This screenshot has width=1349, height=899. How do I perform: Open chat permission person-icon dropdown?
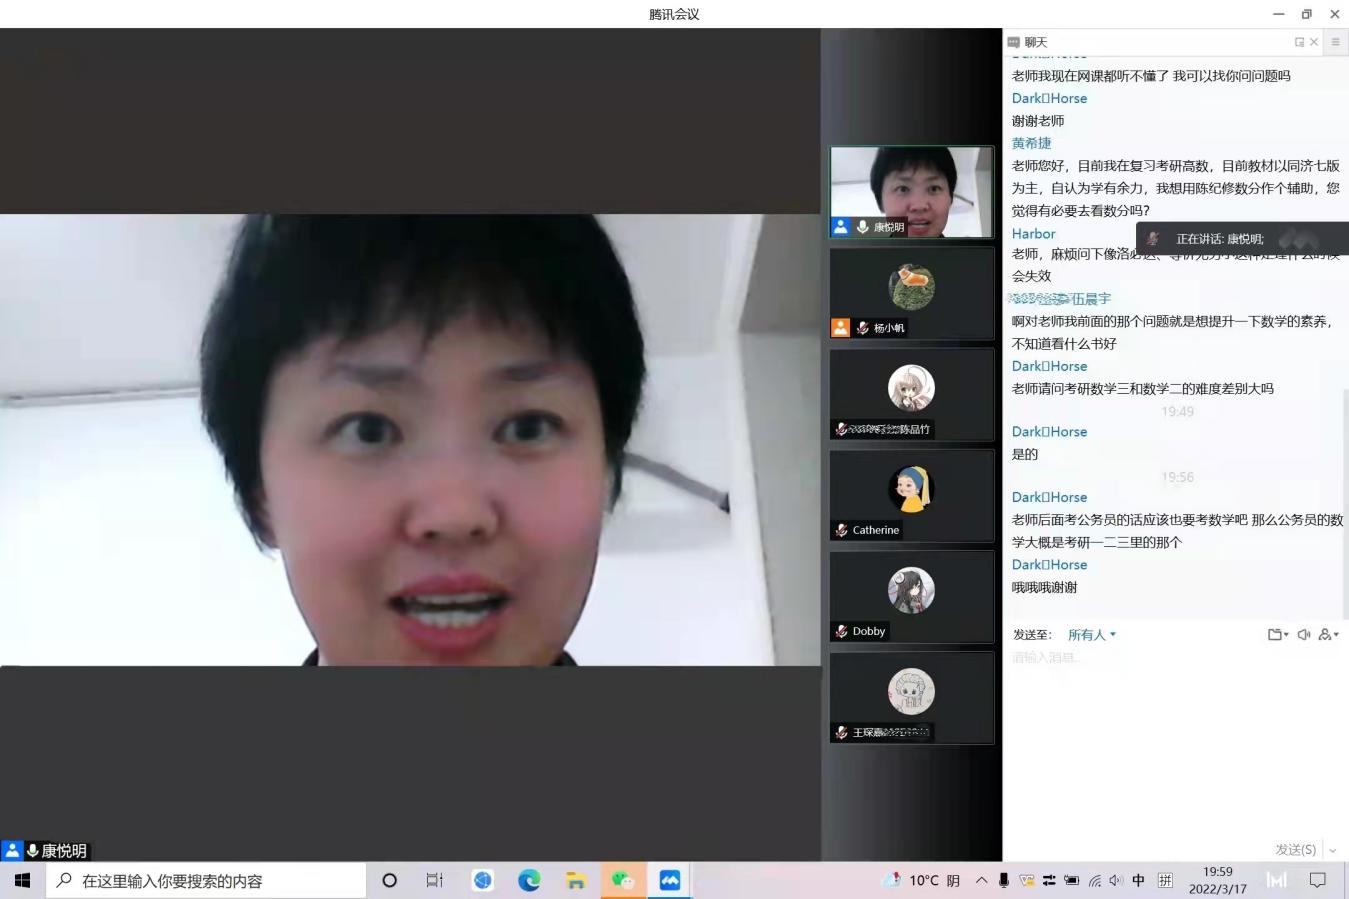tap(1328, 635)
